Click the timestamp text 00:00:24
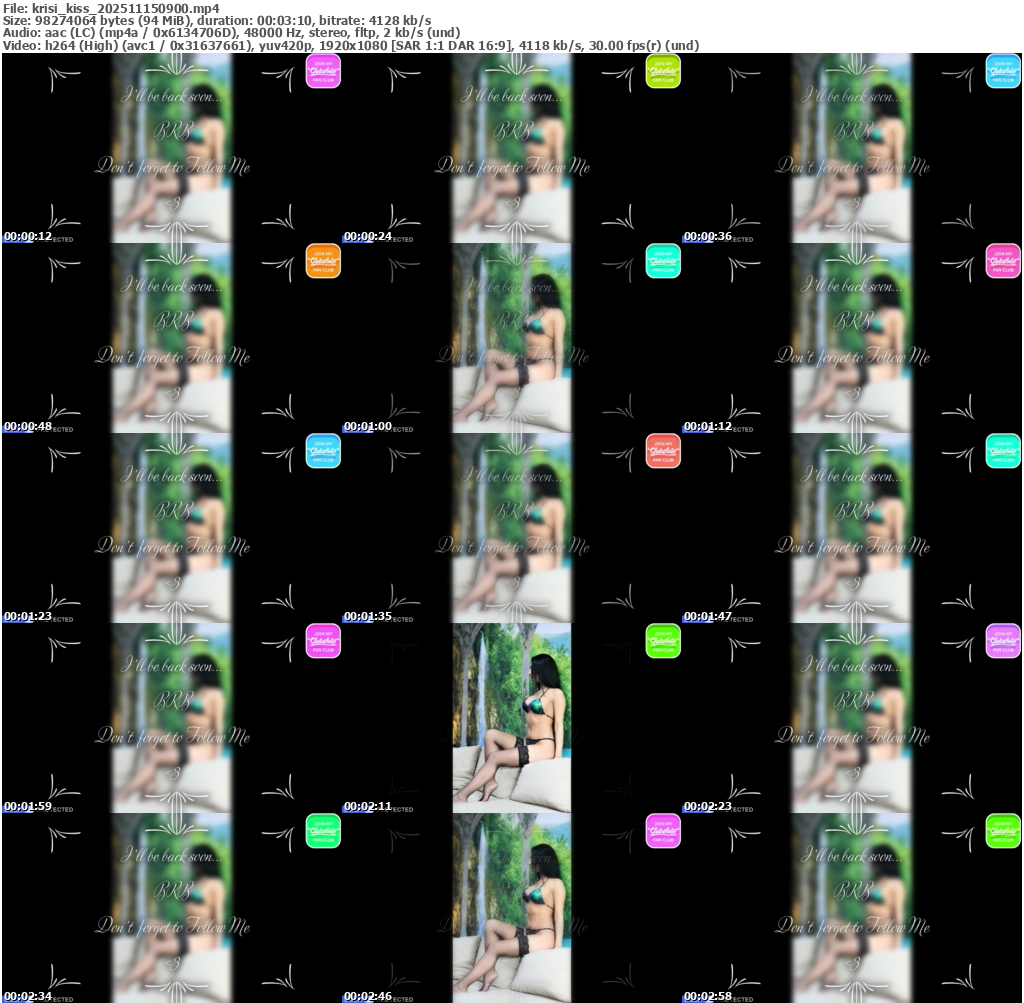This screenshot has width=1024, height=1003. (x=368, y=236)
